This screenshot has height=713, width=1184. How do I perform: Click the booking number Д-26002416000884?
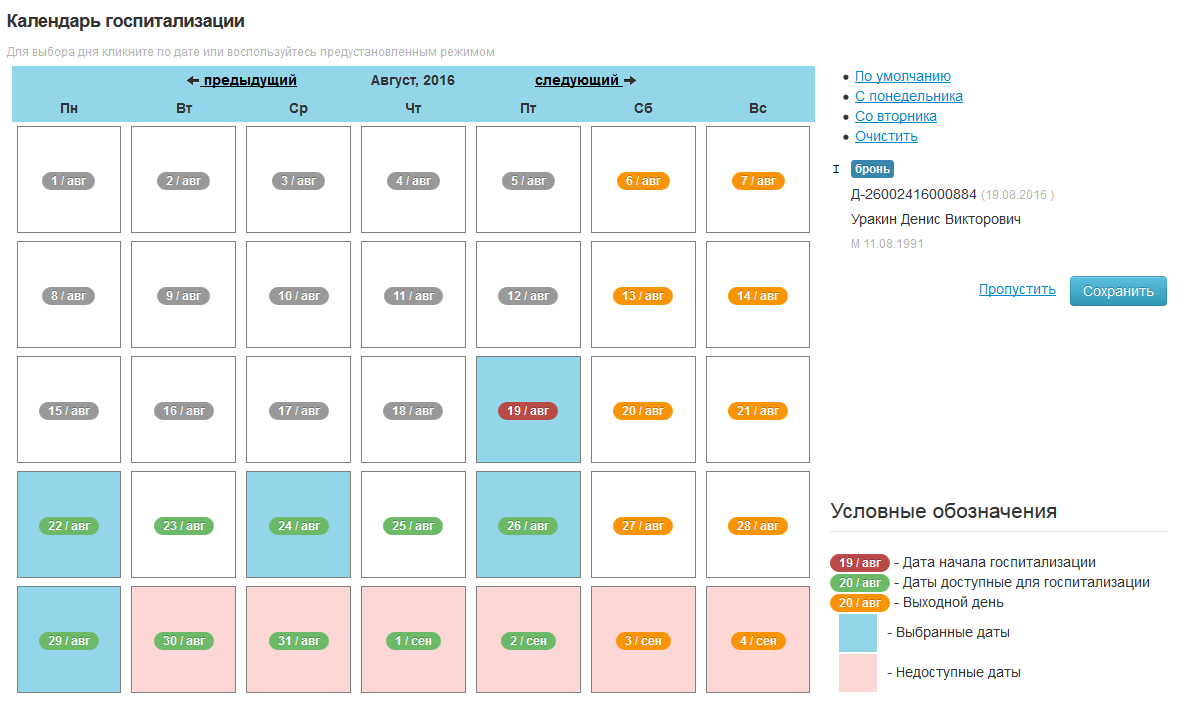pos(914,194)
